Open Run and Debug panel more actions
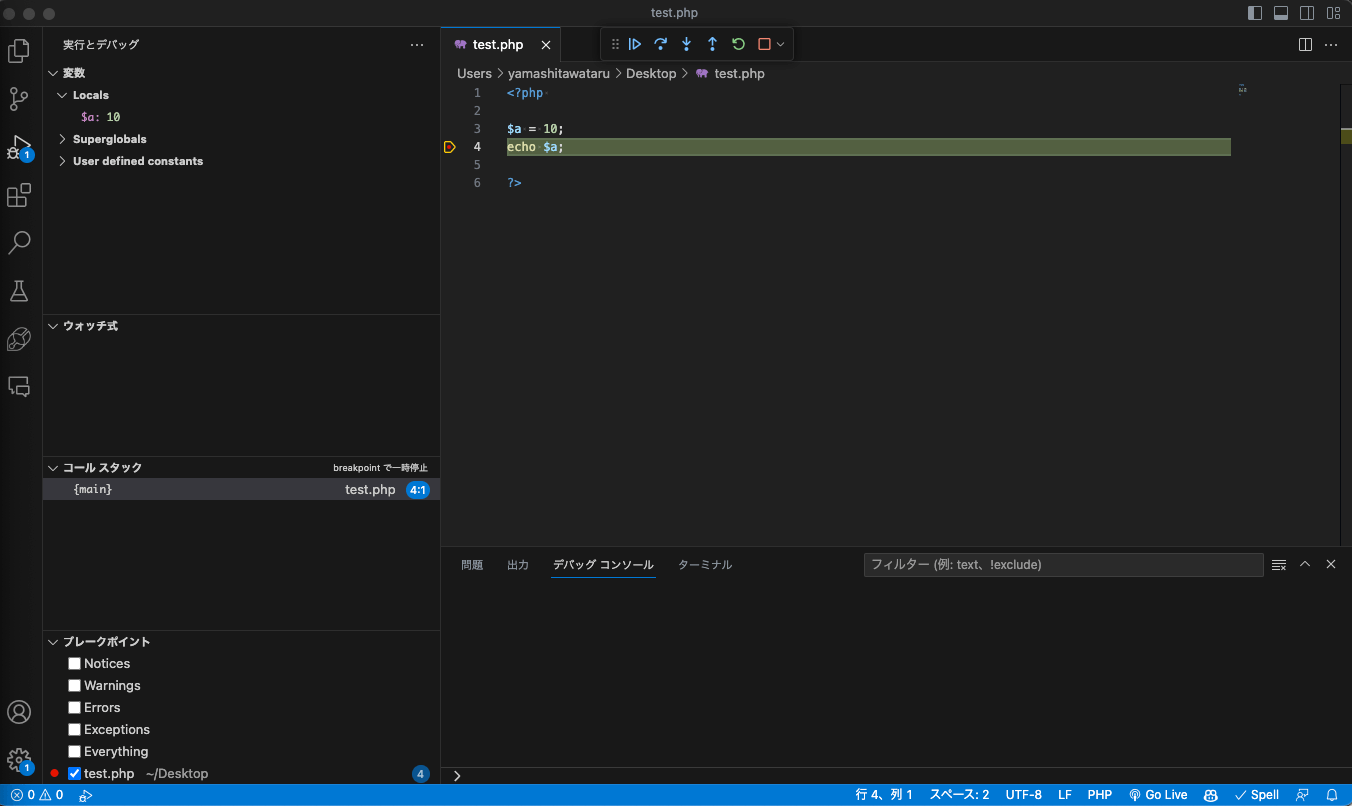 (417, 45)
